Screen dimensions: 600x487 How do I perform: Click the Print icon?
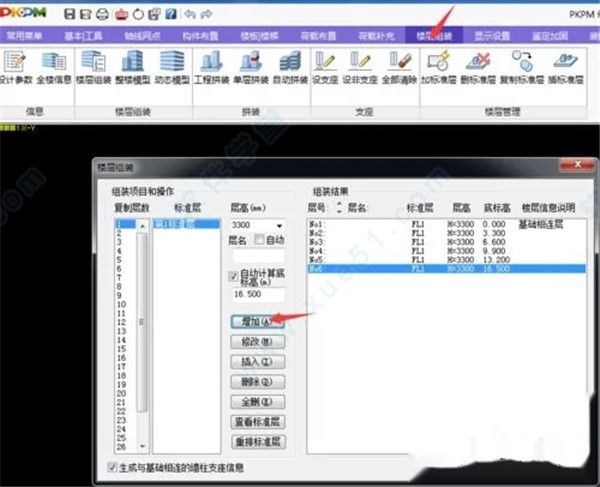coord(102,14)
